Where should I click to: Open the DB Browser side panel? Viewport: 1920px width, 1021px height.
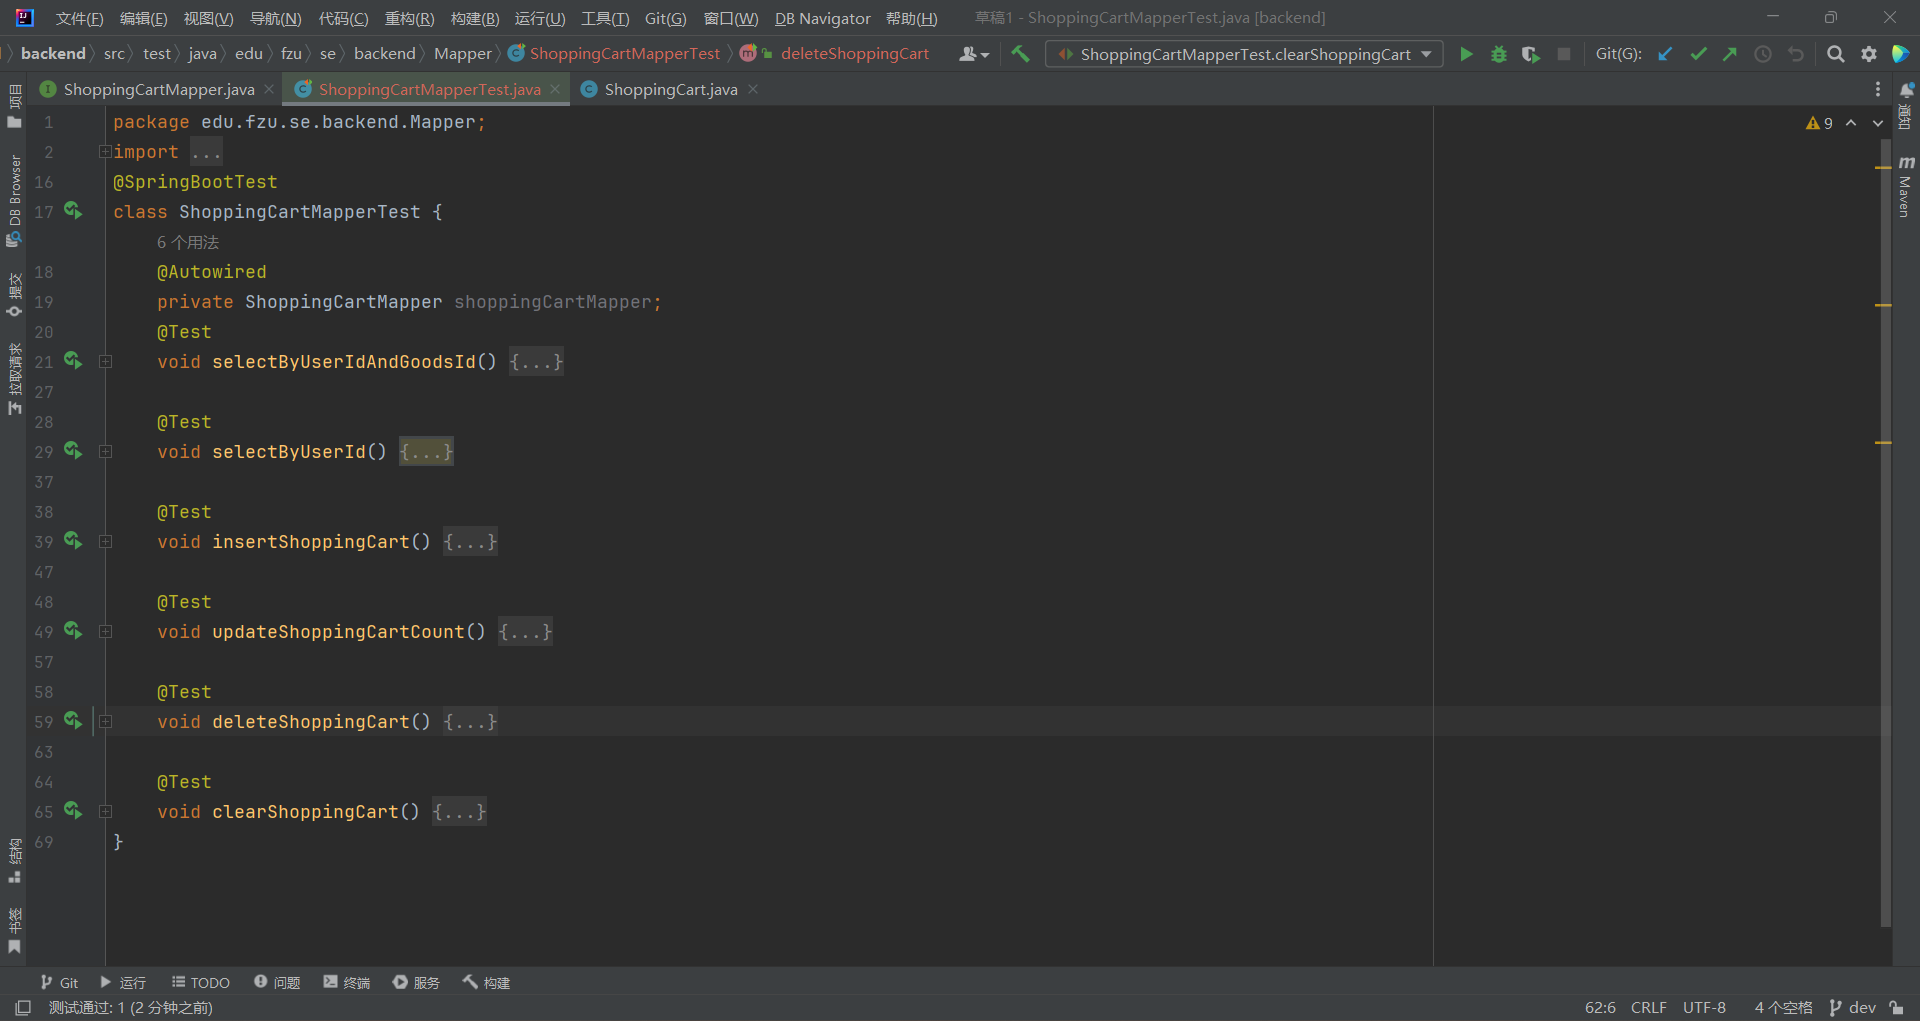(14, 200)
